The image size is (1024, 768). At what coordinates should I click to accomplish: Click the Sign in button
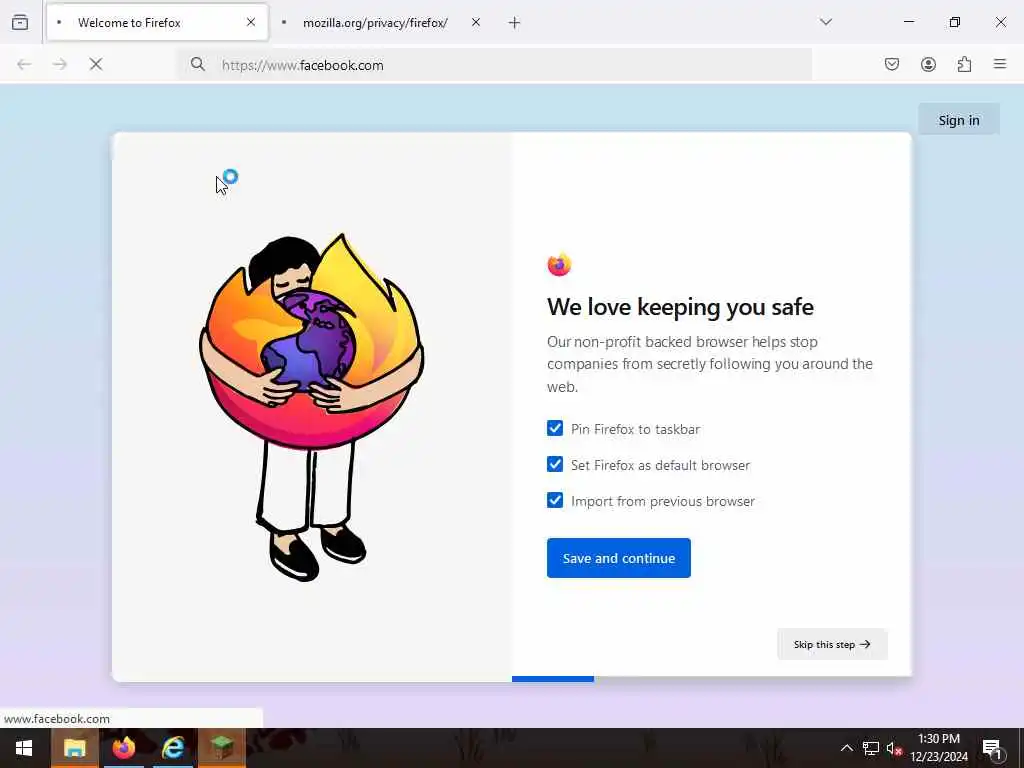(959, 120)
